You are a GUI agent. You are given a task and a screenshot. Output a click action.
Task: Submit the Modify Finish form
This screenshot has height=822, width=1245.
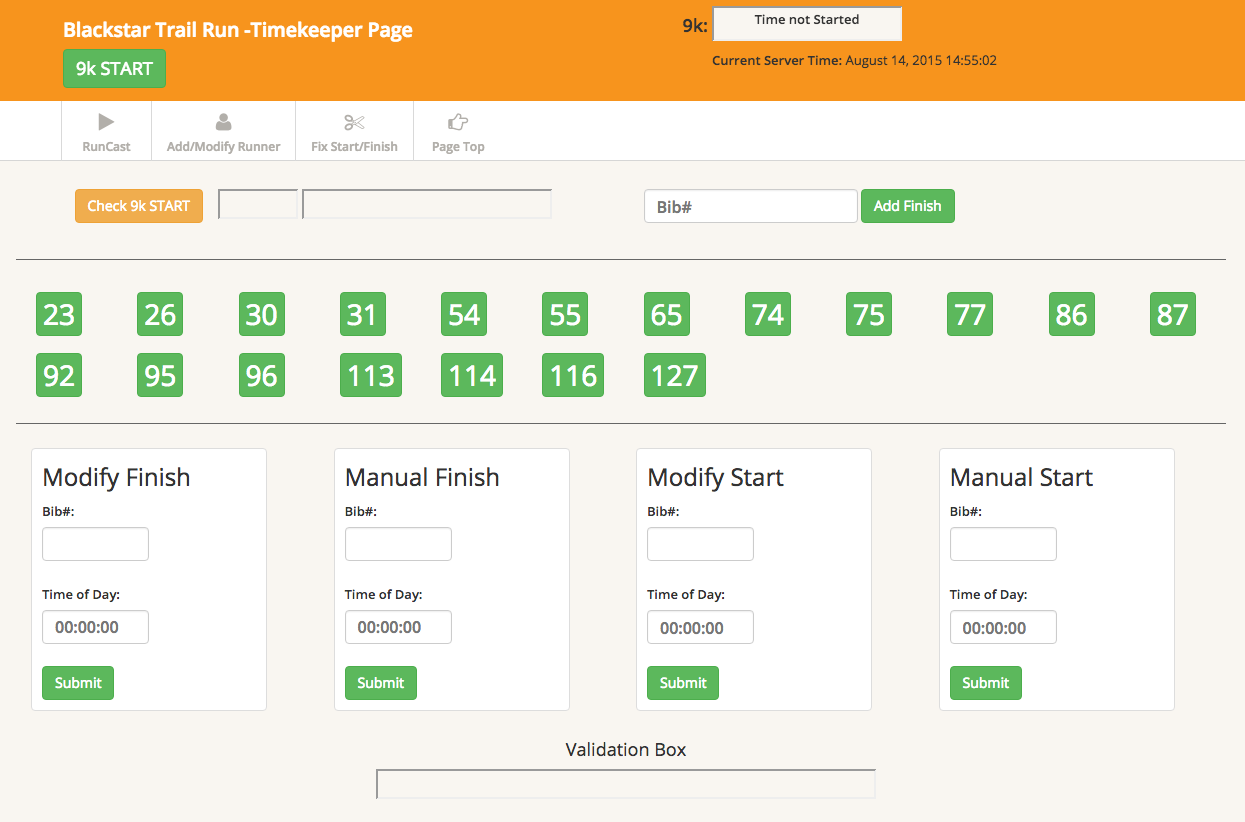pos(78,683)
